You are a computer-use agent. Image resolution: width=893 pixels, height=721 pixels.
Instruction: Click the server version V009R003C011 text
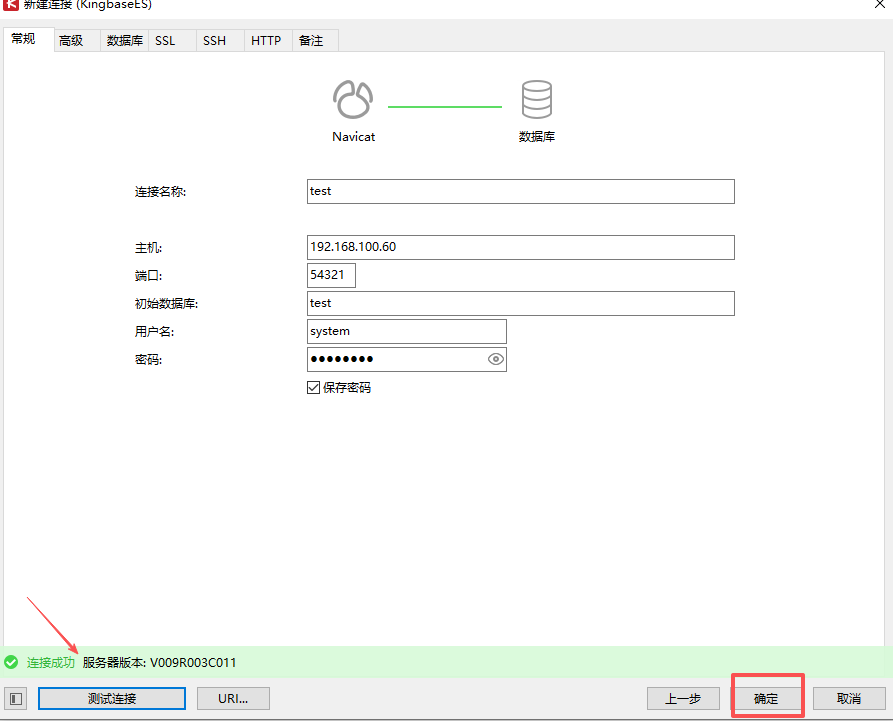193,662
